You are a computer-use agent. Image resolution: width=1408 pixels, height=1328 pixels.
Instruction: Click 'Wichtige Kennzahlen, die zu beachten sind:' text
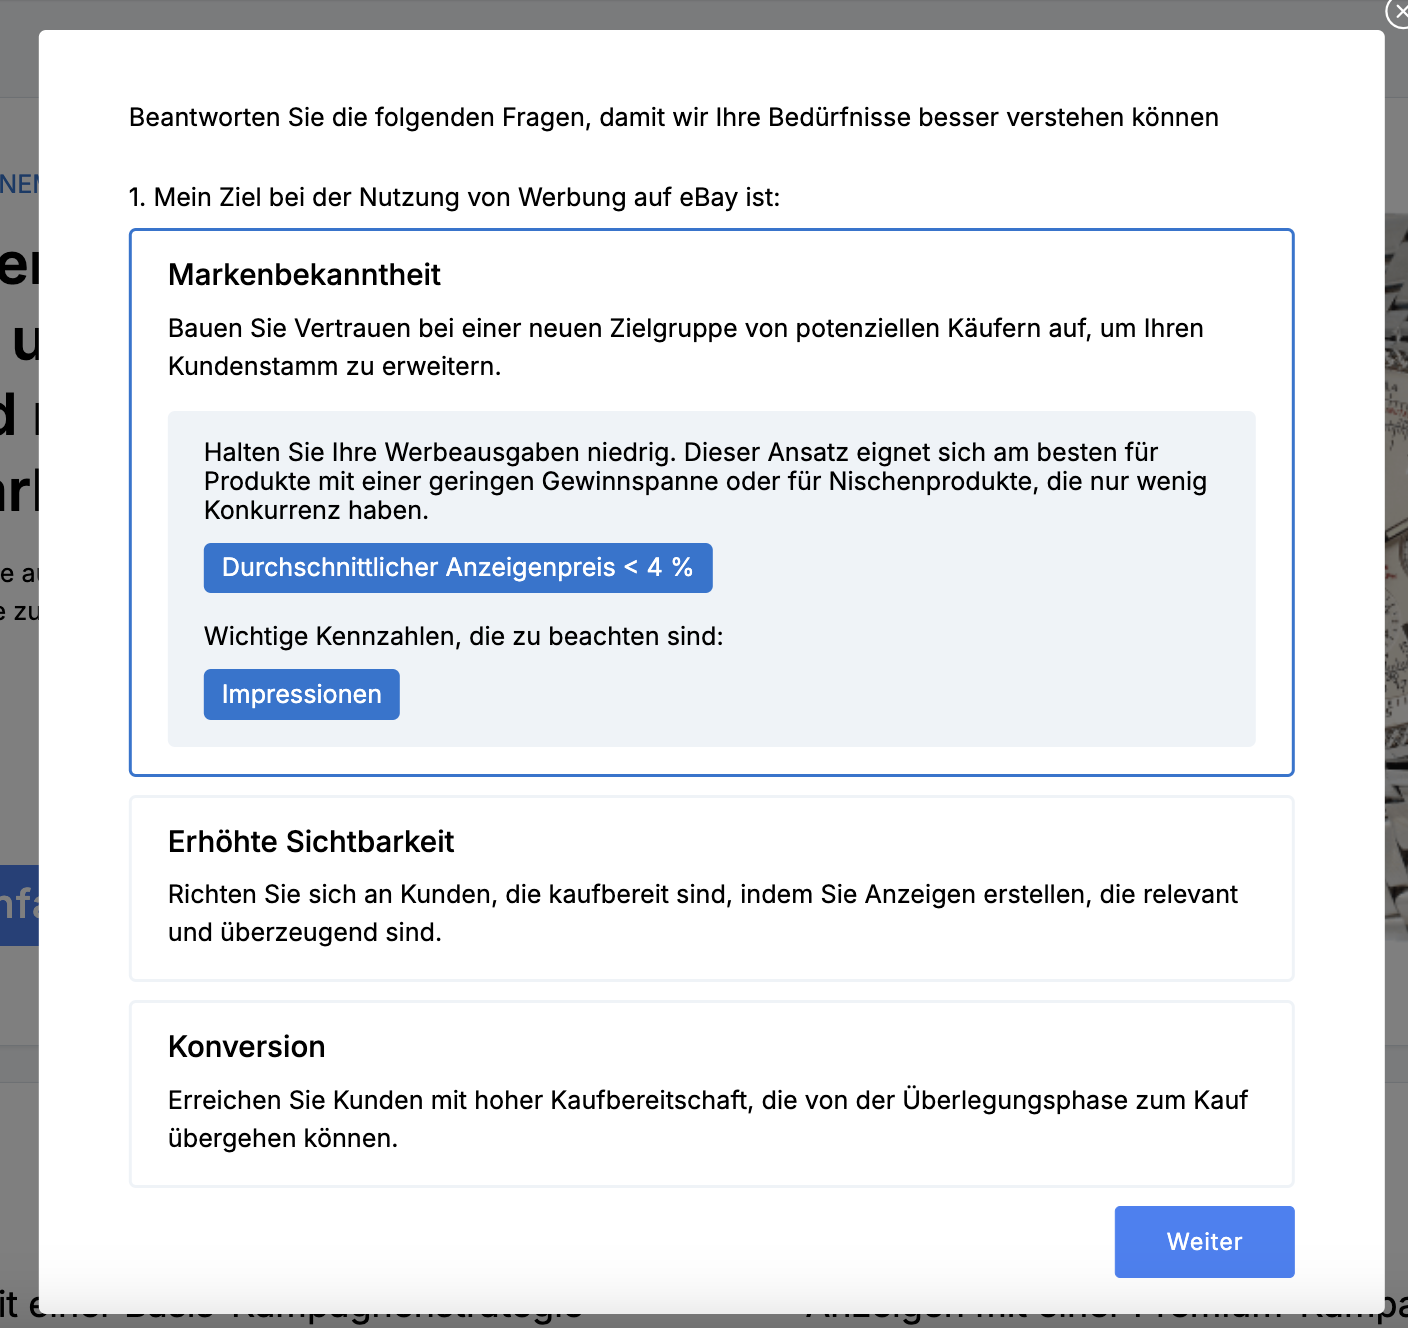(x=463, y=636)
